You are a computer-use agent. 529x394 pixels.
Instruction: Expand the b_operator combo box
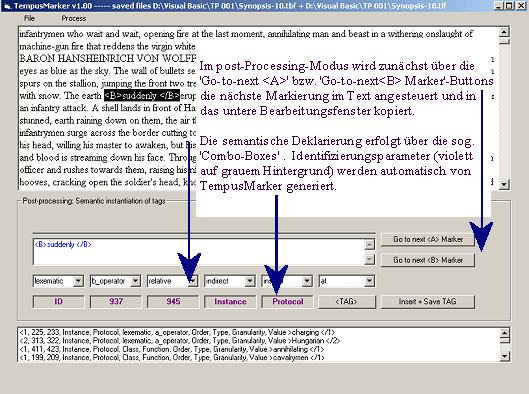click(136, 281)
